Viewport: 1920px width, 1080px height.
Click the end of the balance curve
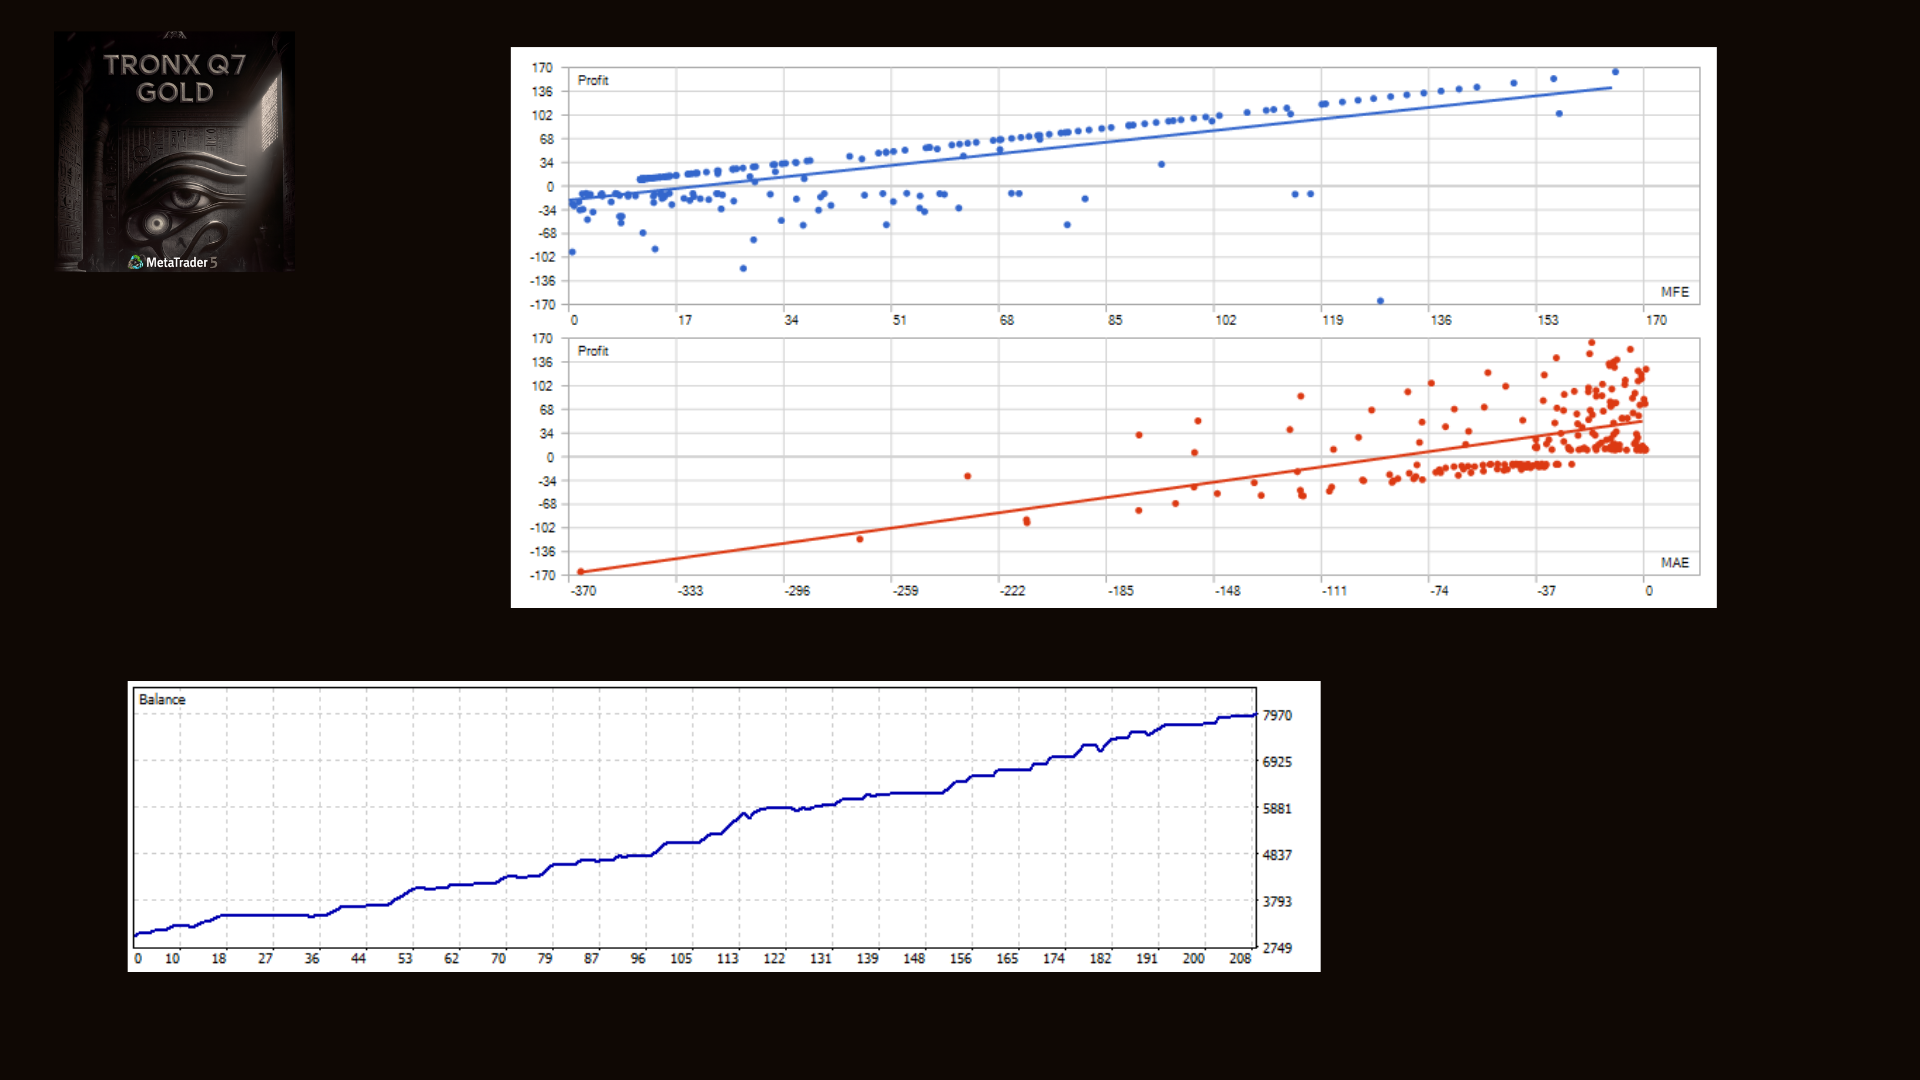pyautogui.click(x=1255, y=715)
